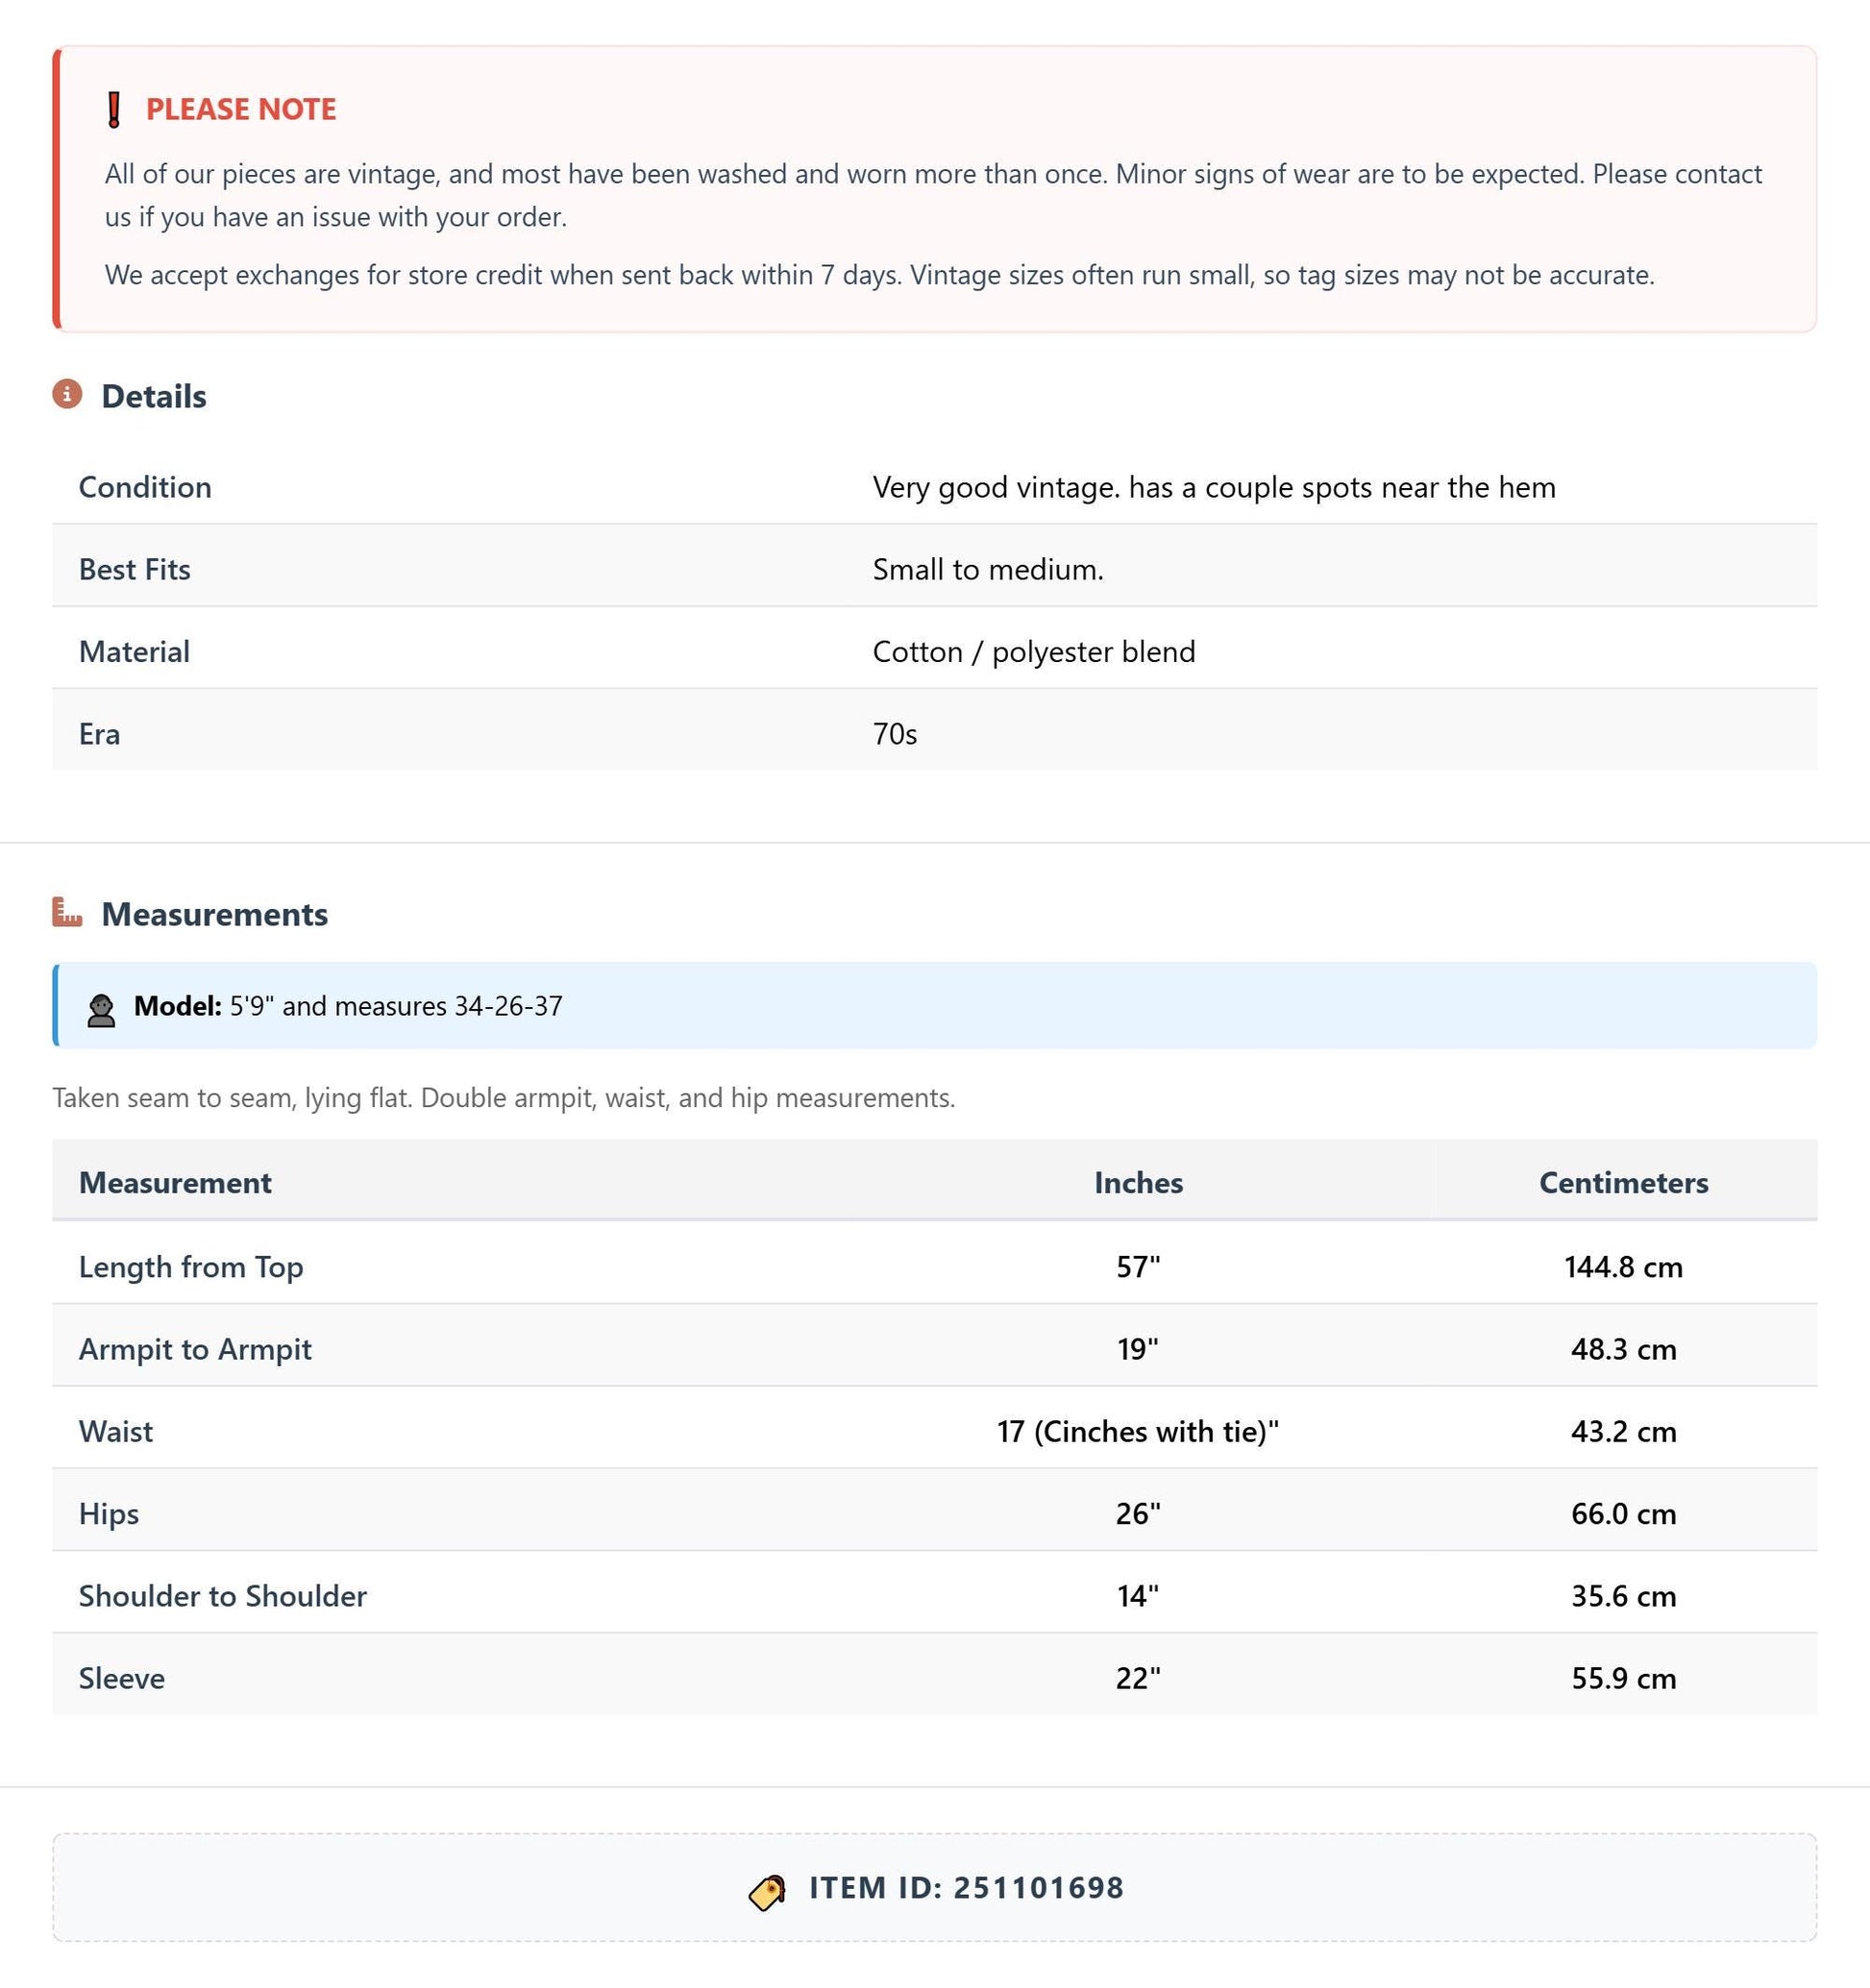Select the Condition row value text
The height and width of the screenshot is (1988, 1870).
click(x=1214, y=487)
